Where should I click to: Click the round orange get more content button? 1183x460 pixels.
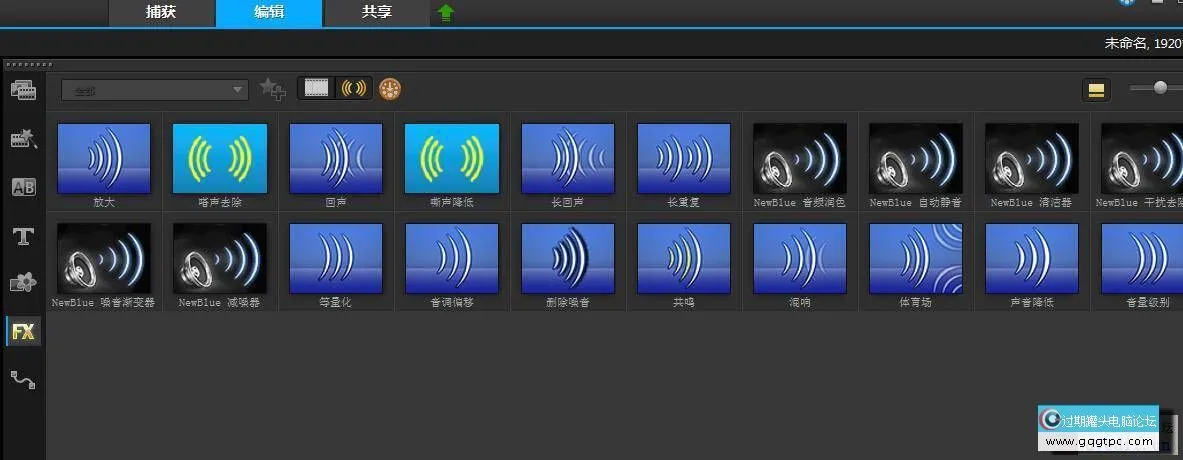(x=391, y=89)
